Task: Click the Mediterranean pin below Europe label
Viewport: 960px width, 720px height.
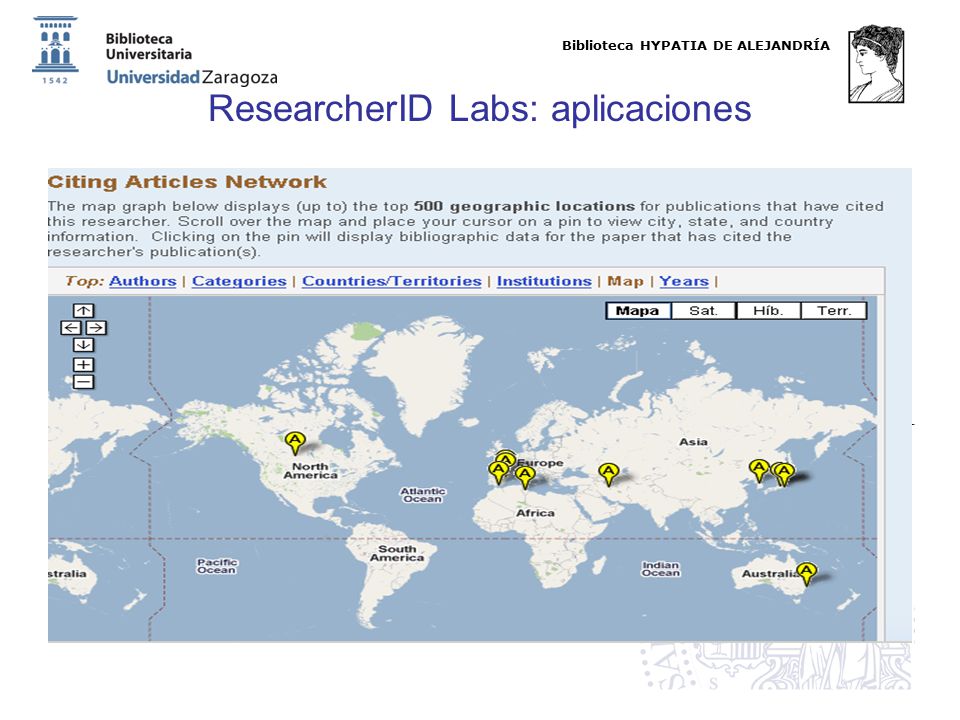Action: point(525,476)
